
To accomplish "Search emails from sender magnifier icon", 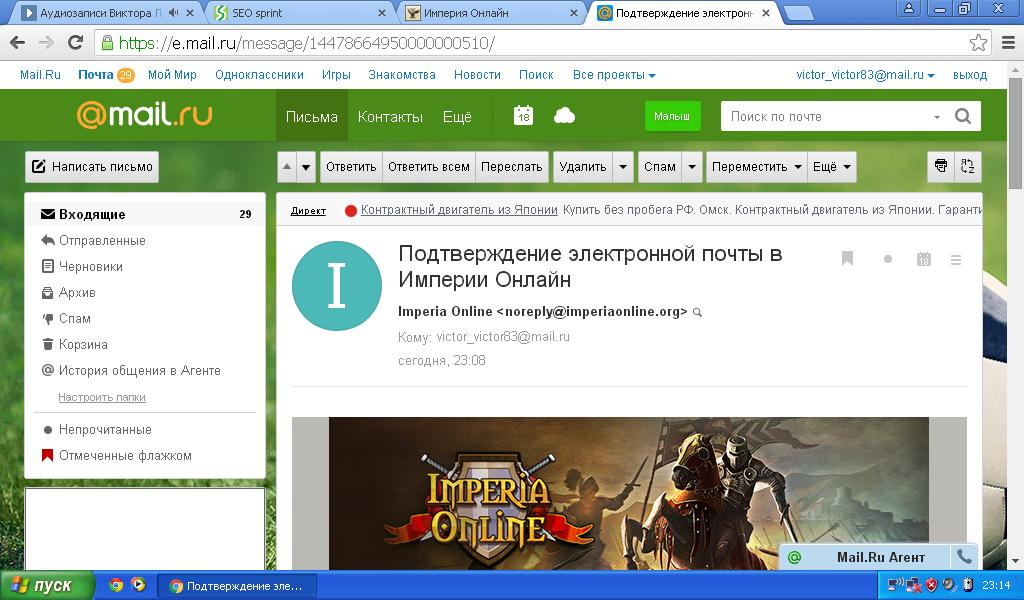I will (x=697, y=312).
